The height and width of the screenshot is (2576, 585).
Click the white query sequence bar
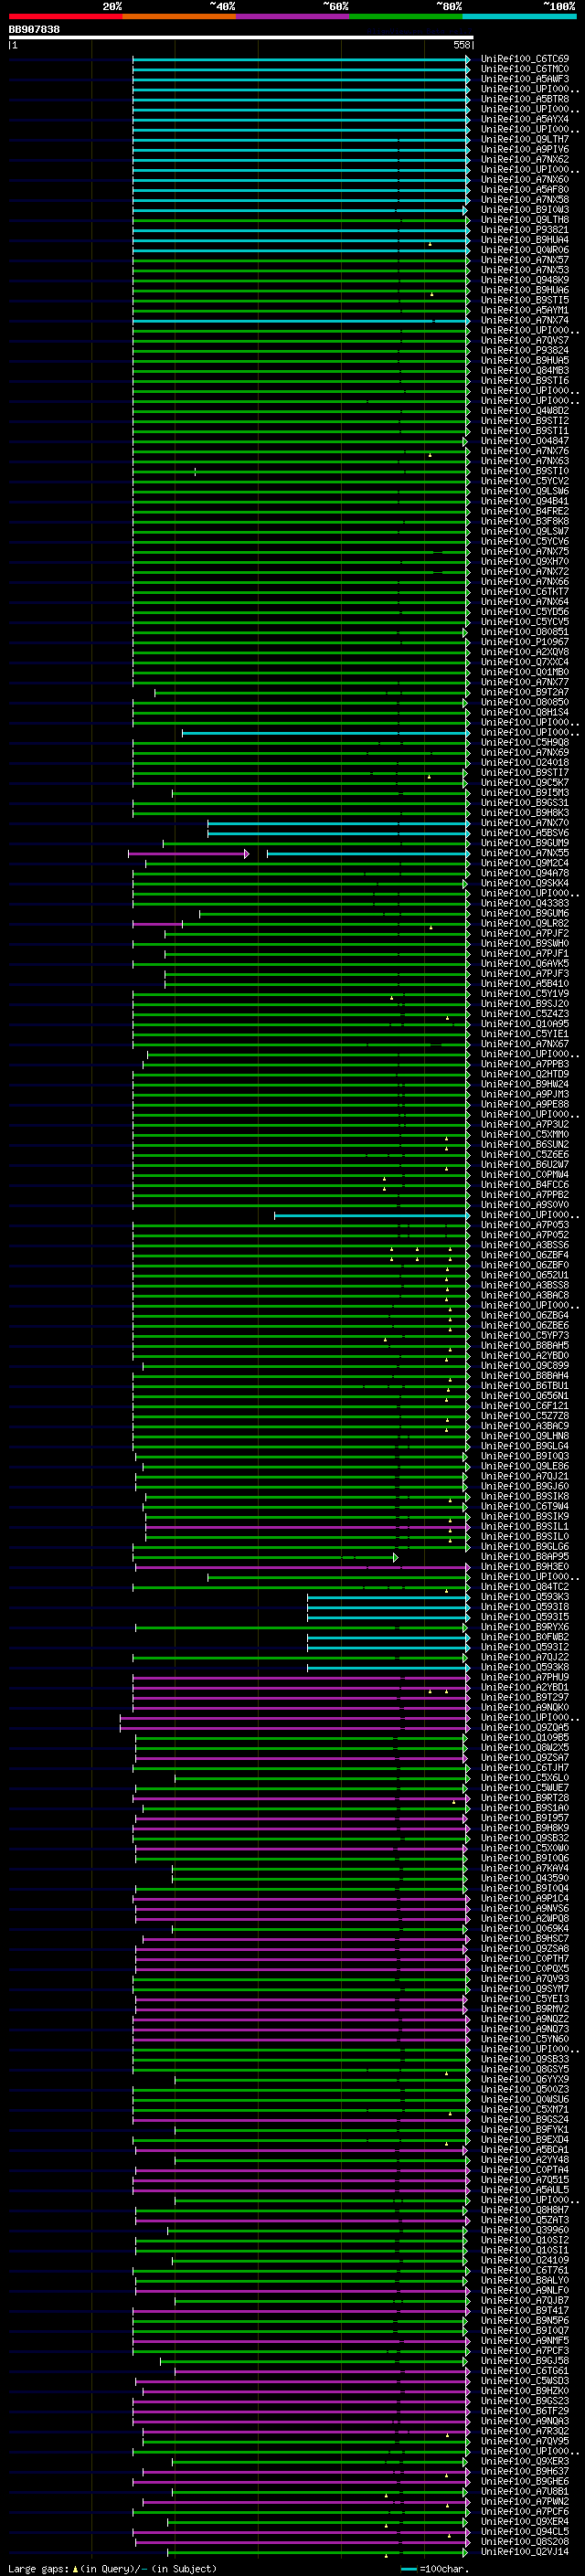pyautogui.click(x=241, y=38)
